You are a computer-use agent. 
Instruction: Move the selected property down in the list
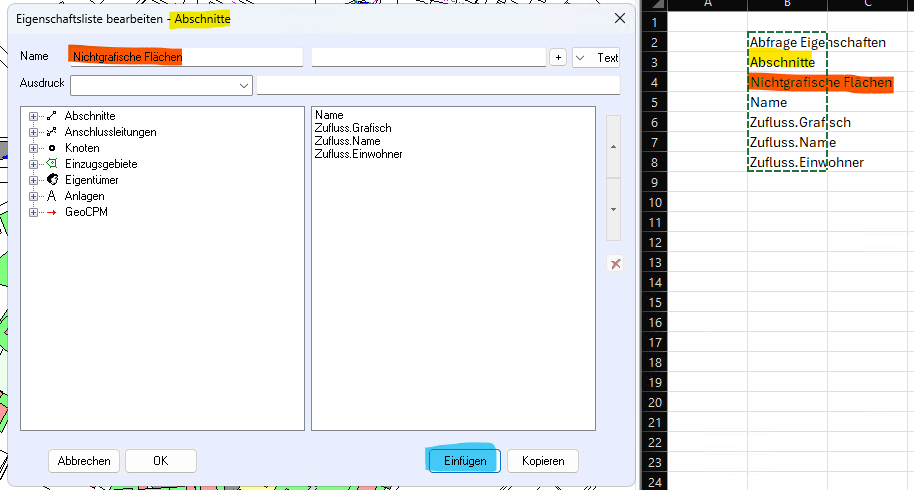pos(614,210)
